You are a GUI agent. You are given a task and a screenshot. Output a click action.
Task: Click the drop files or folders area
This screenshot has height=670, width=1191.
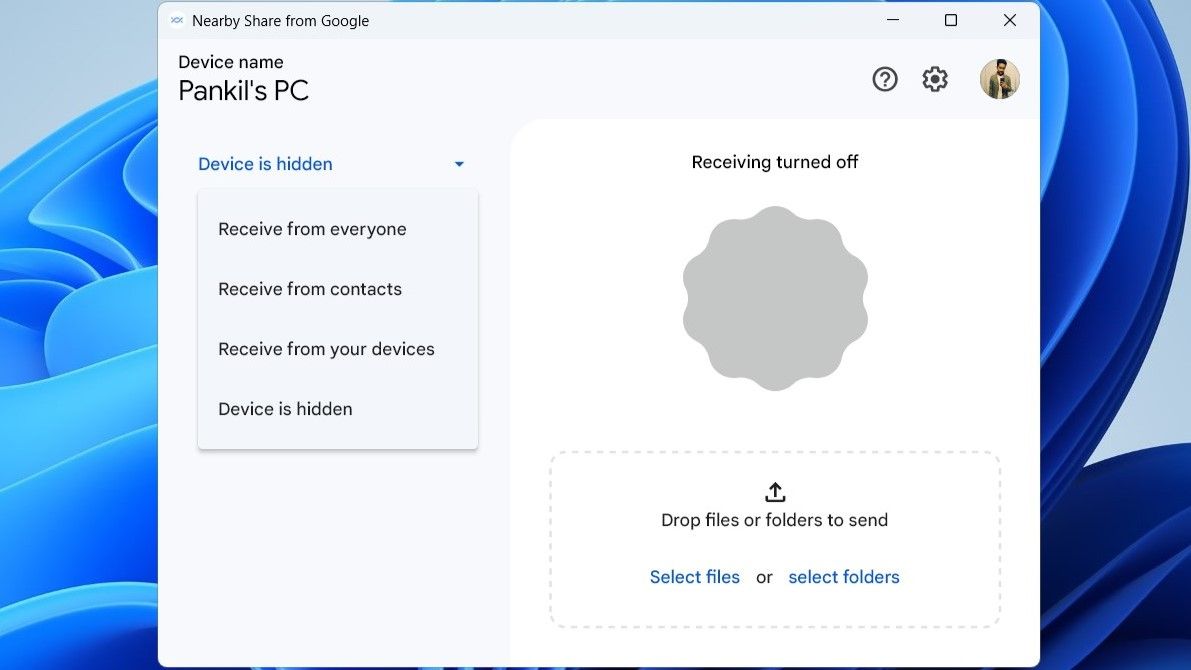pyautogui.click(x=775, y=520)
